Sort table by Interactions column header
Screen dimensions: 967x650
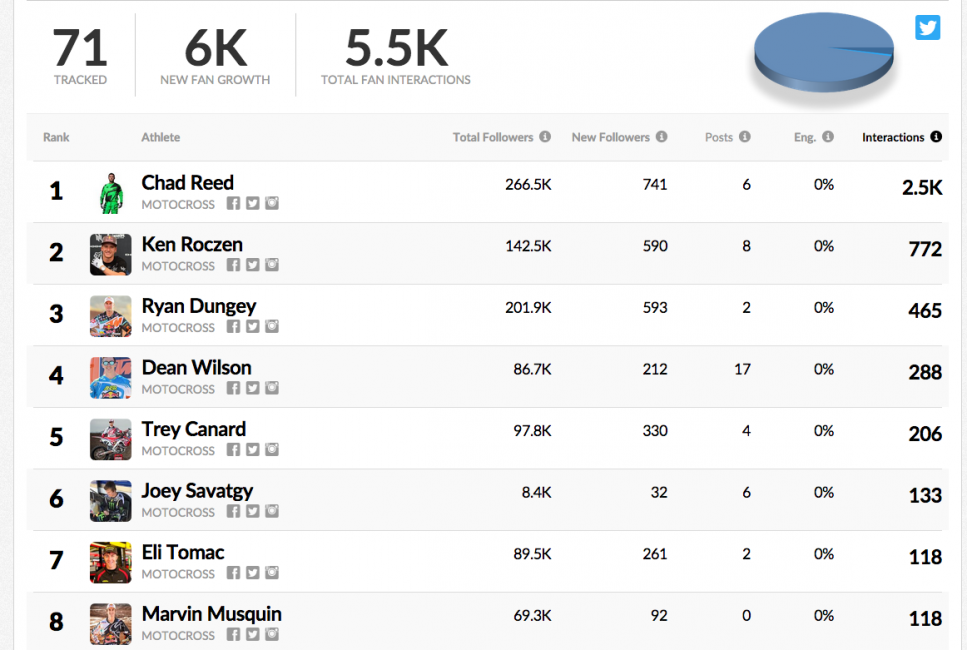tap(893, 137)
